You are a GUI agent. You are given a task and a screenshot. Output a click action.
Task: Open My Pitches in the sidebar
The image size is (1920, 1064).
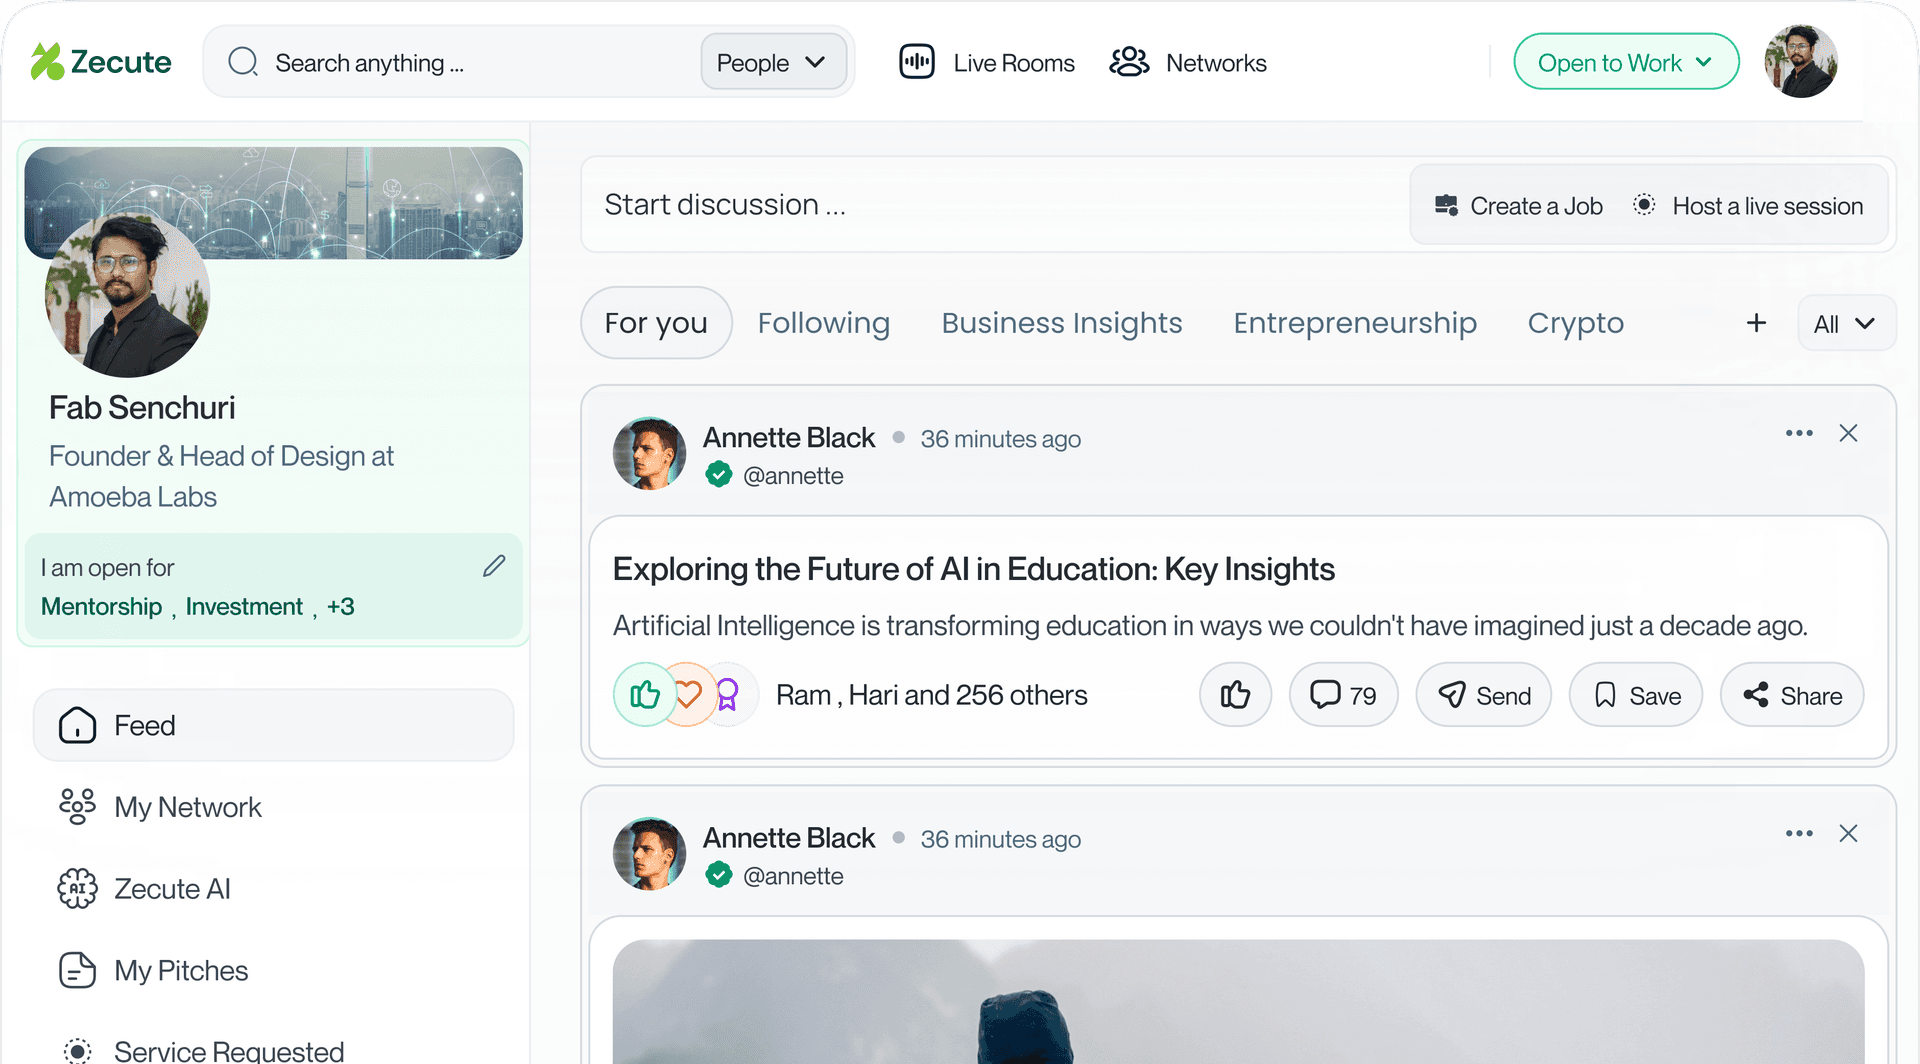pyautogui.click(x=180, y=971)
